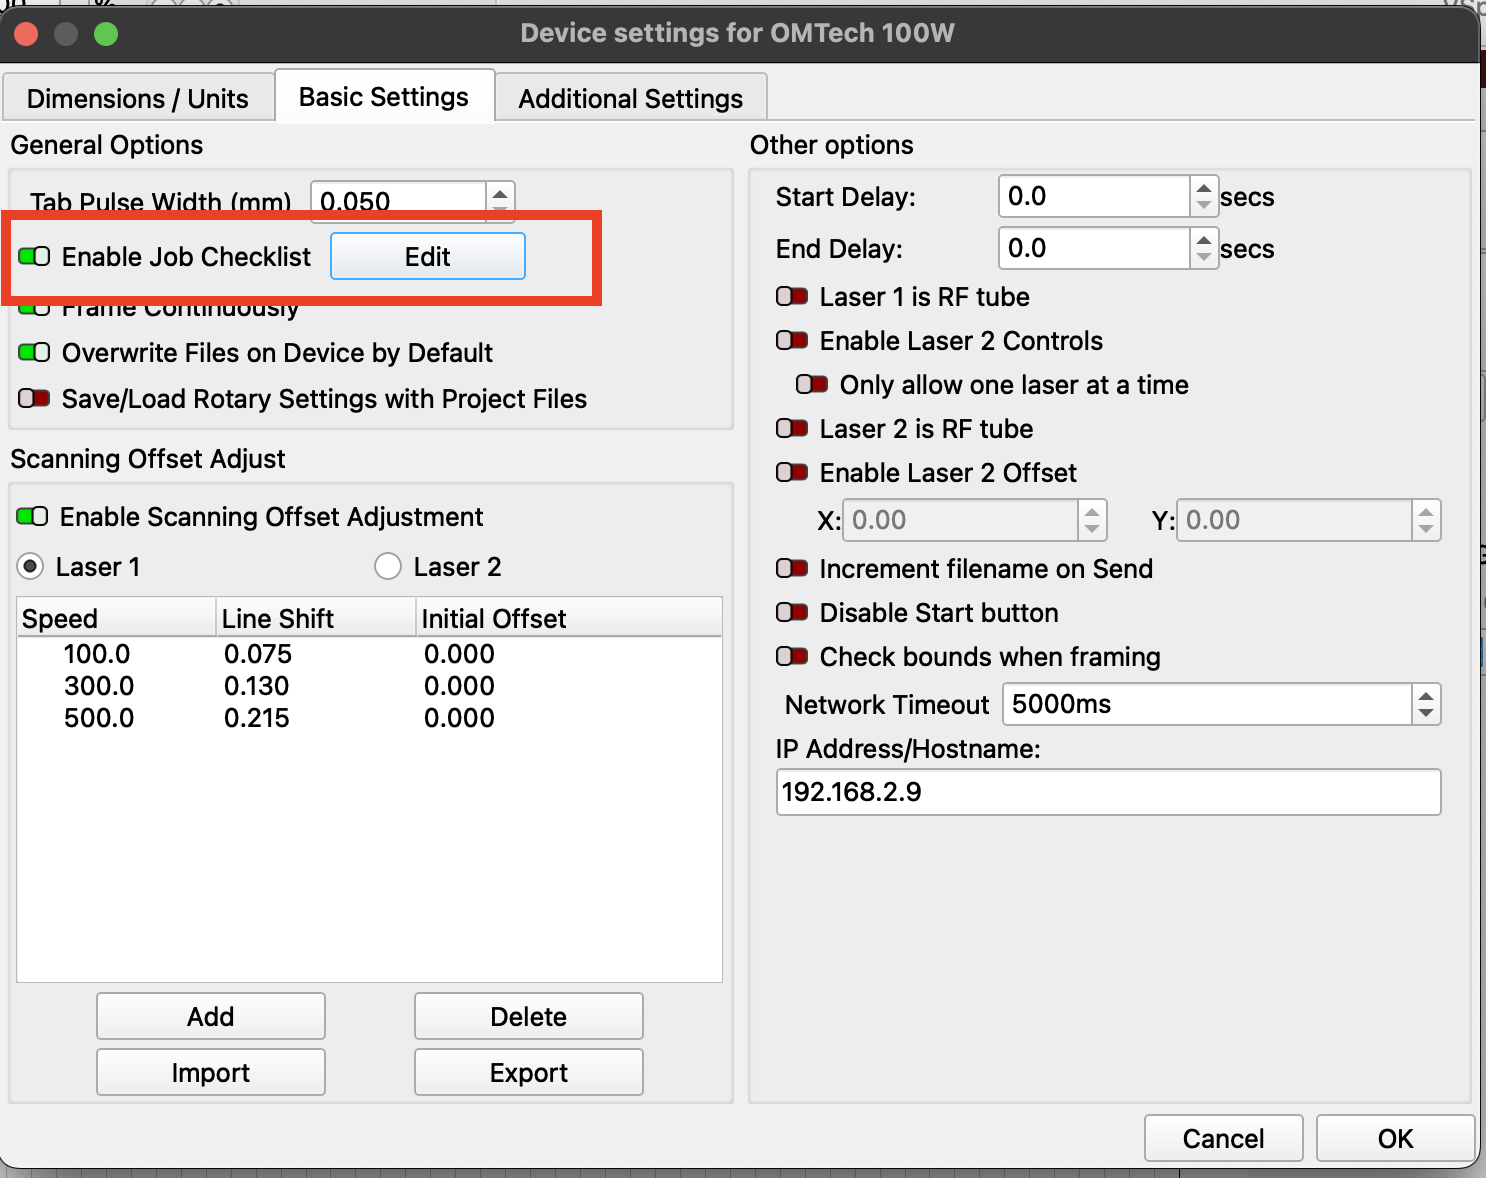This screenshot has height=1178, width=1486.
Task: Select the Laser 2 radio button
Action: [x=388, y=567]
